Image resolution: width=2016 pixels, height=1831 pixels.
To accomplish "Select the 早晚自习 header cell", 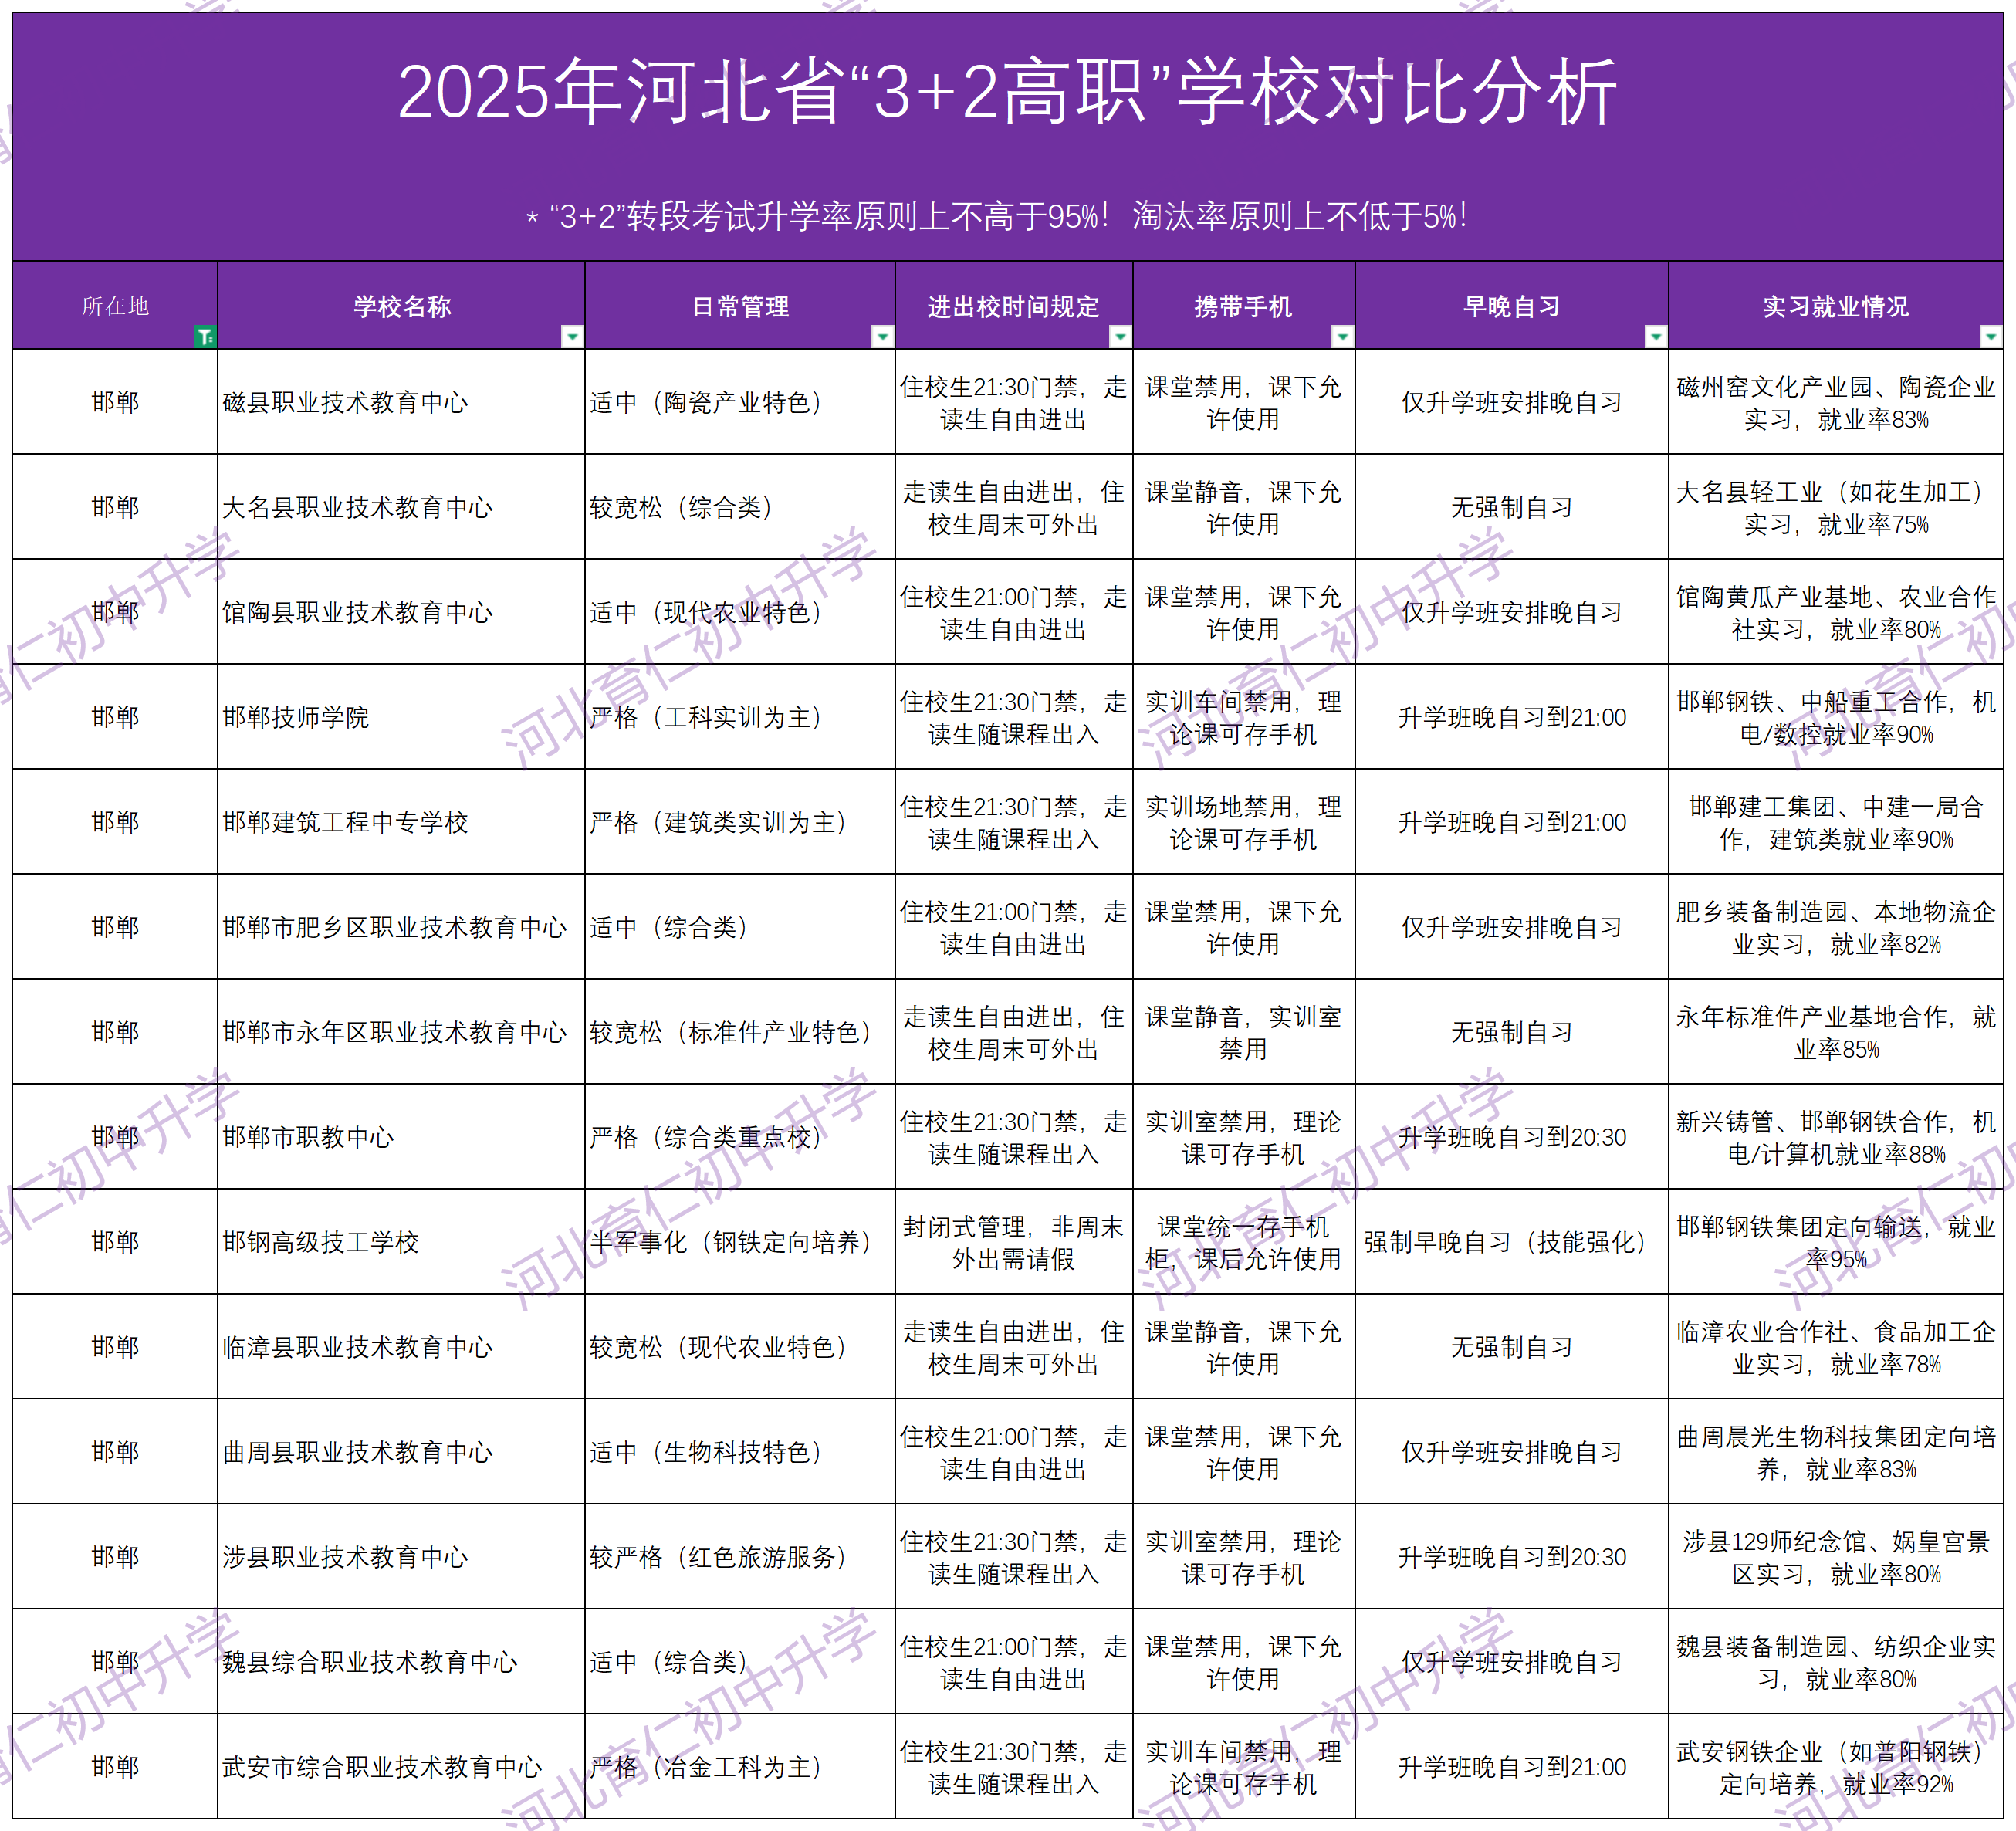I will [x=1512, y=306].
